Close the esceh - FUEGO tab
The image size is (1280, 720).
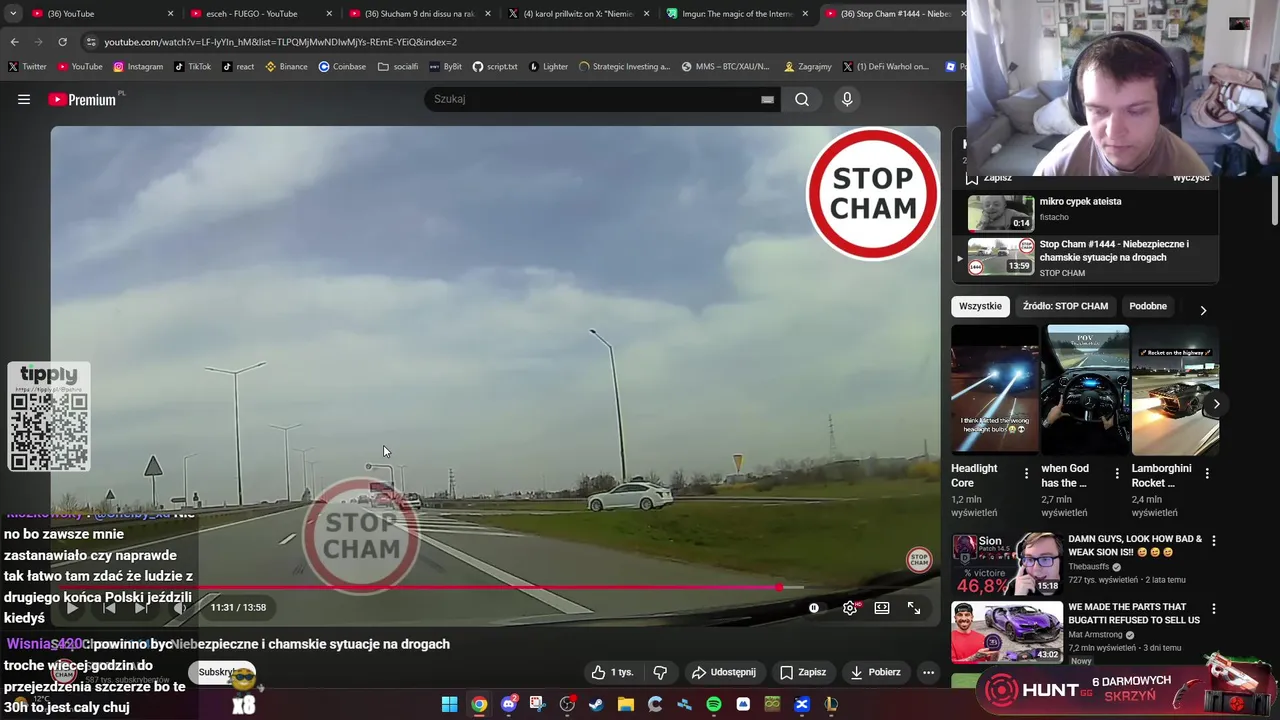pos(329,14)
